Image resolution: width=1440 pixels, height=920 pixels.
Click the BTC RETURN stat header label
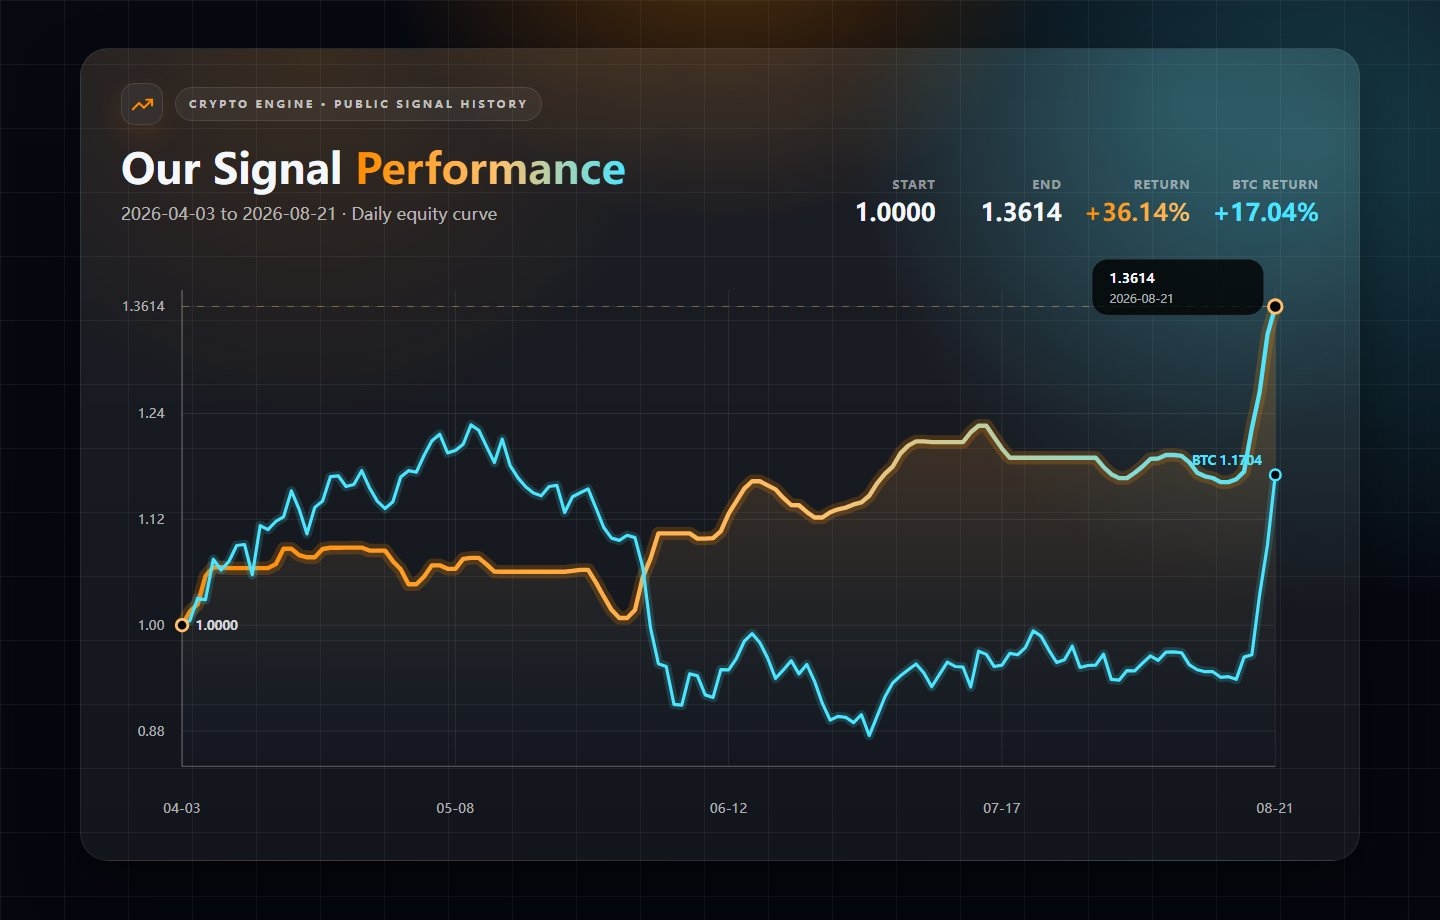(1275, 185)
